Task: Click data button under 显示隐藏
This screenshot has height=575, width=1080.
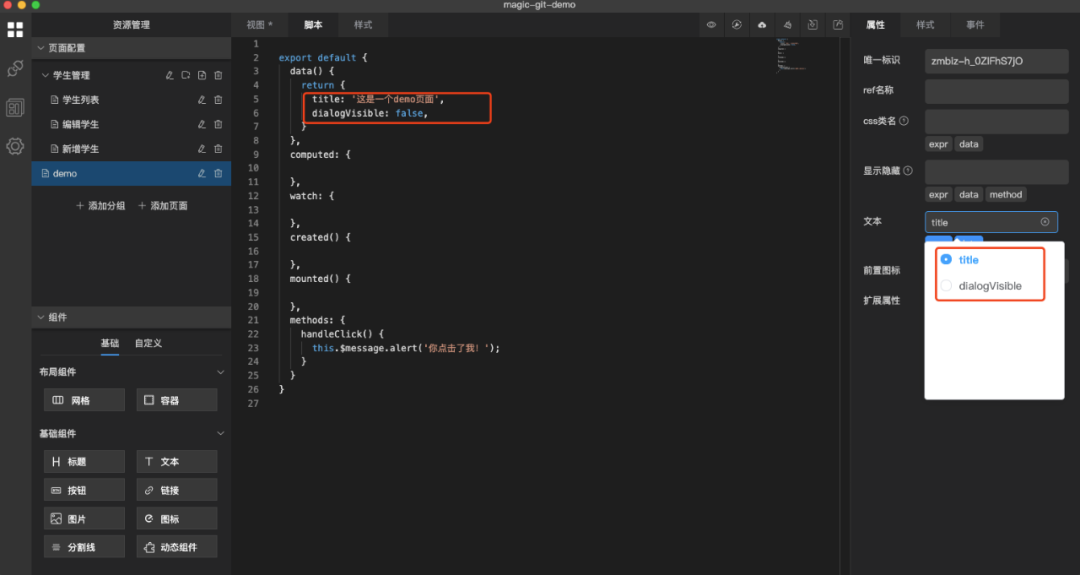Action: [968, 194]
